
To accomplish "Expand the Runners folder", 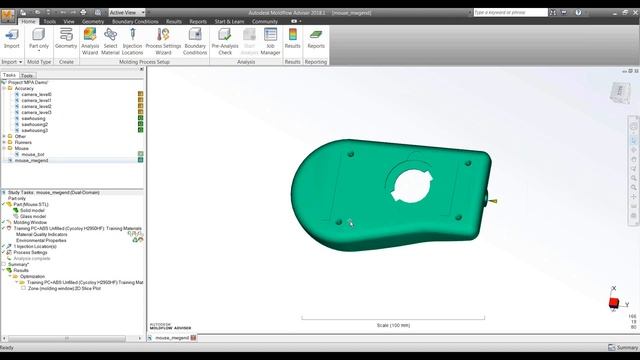I will 4,142.
